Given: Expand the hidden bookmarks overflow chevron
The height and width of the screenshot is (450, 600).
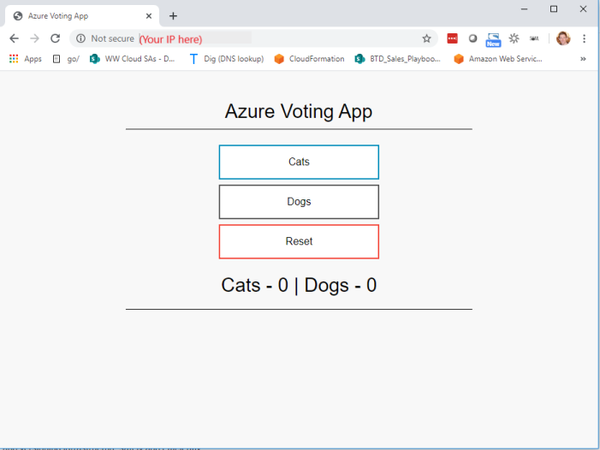Looking at the screenshot, I should point(583,59).
